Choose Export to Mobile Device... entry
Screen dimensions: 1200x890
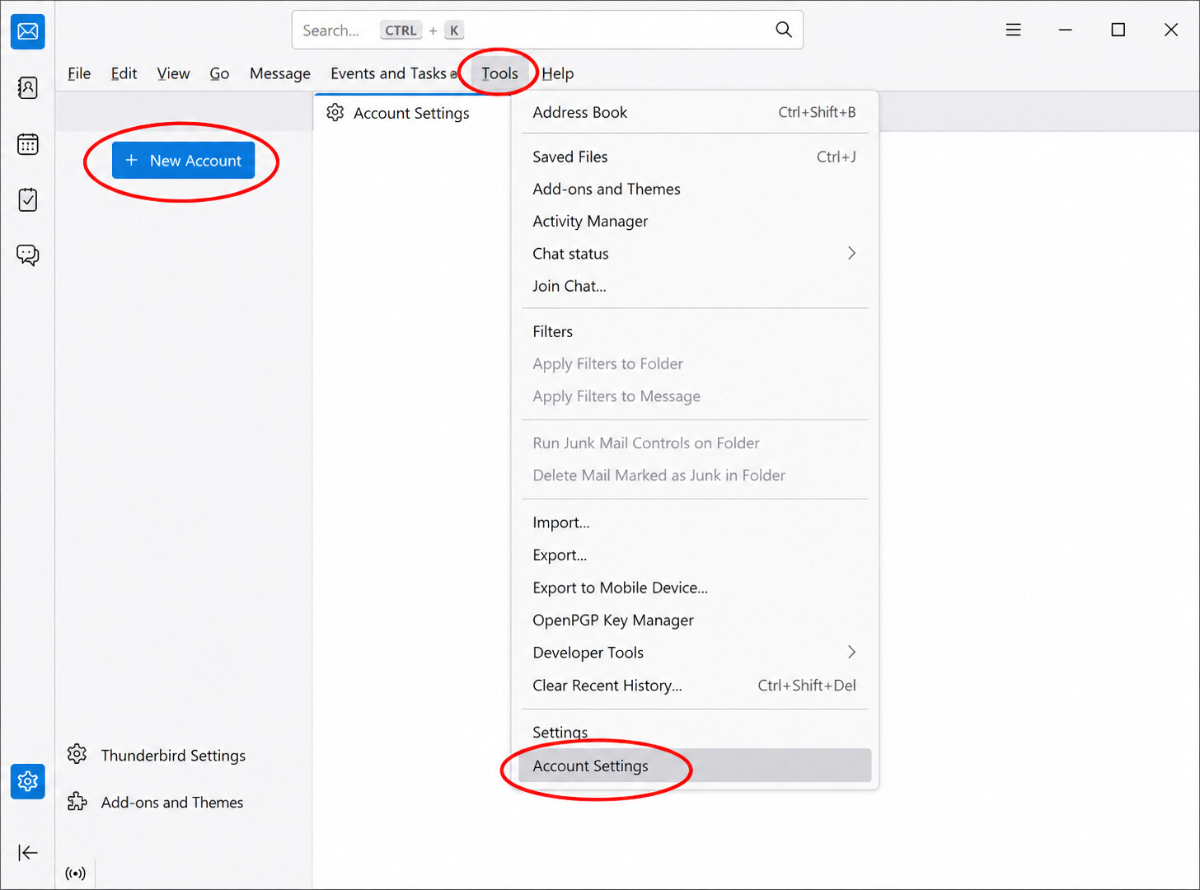click(x=695, y=588)
